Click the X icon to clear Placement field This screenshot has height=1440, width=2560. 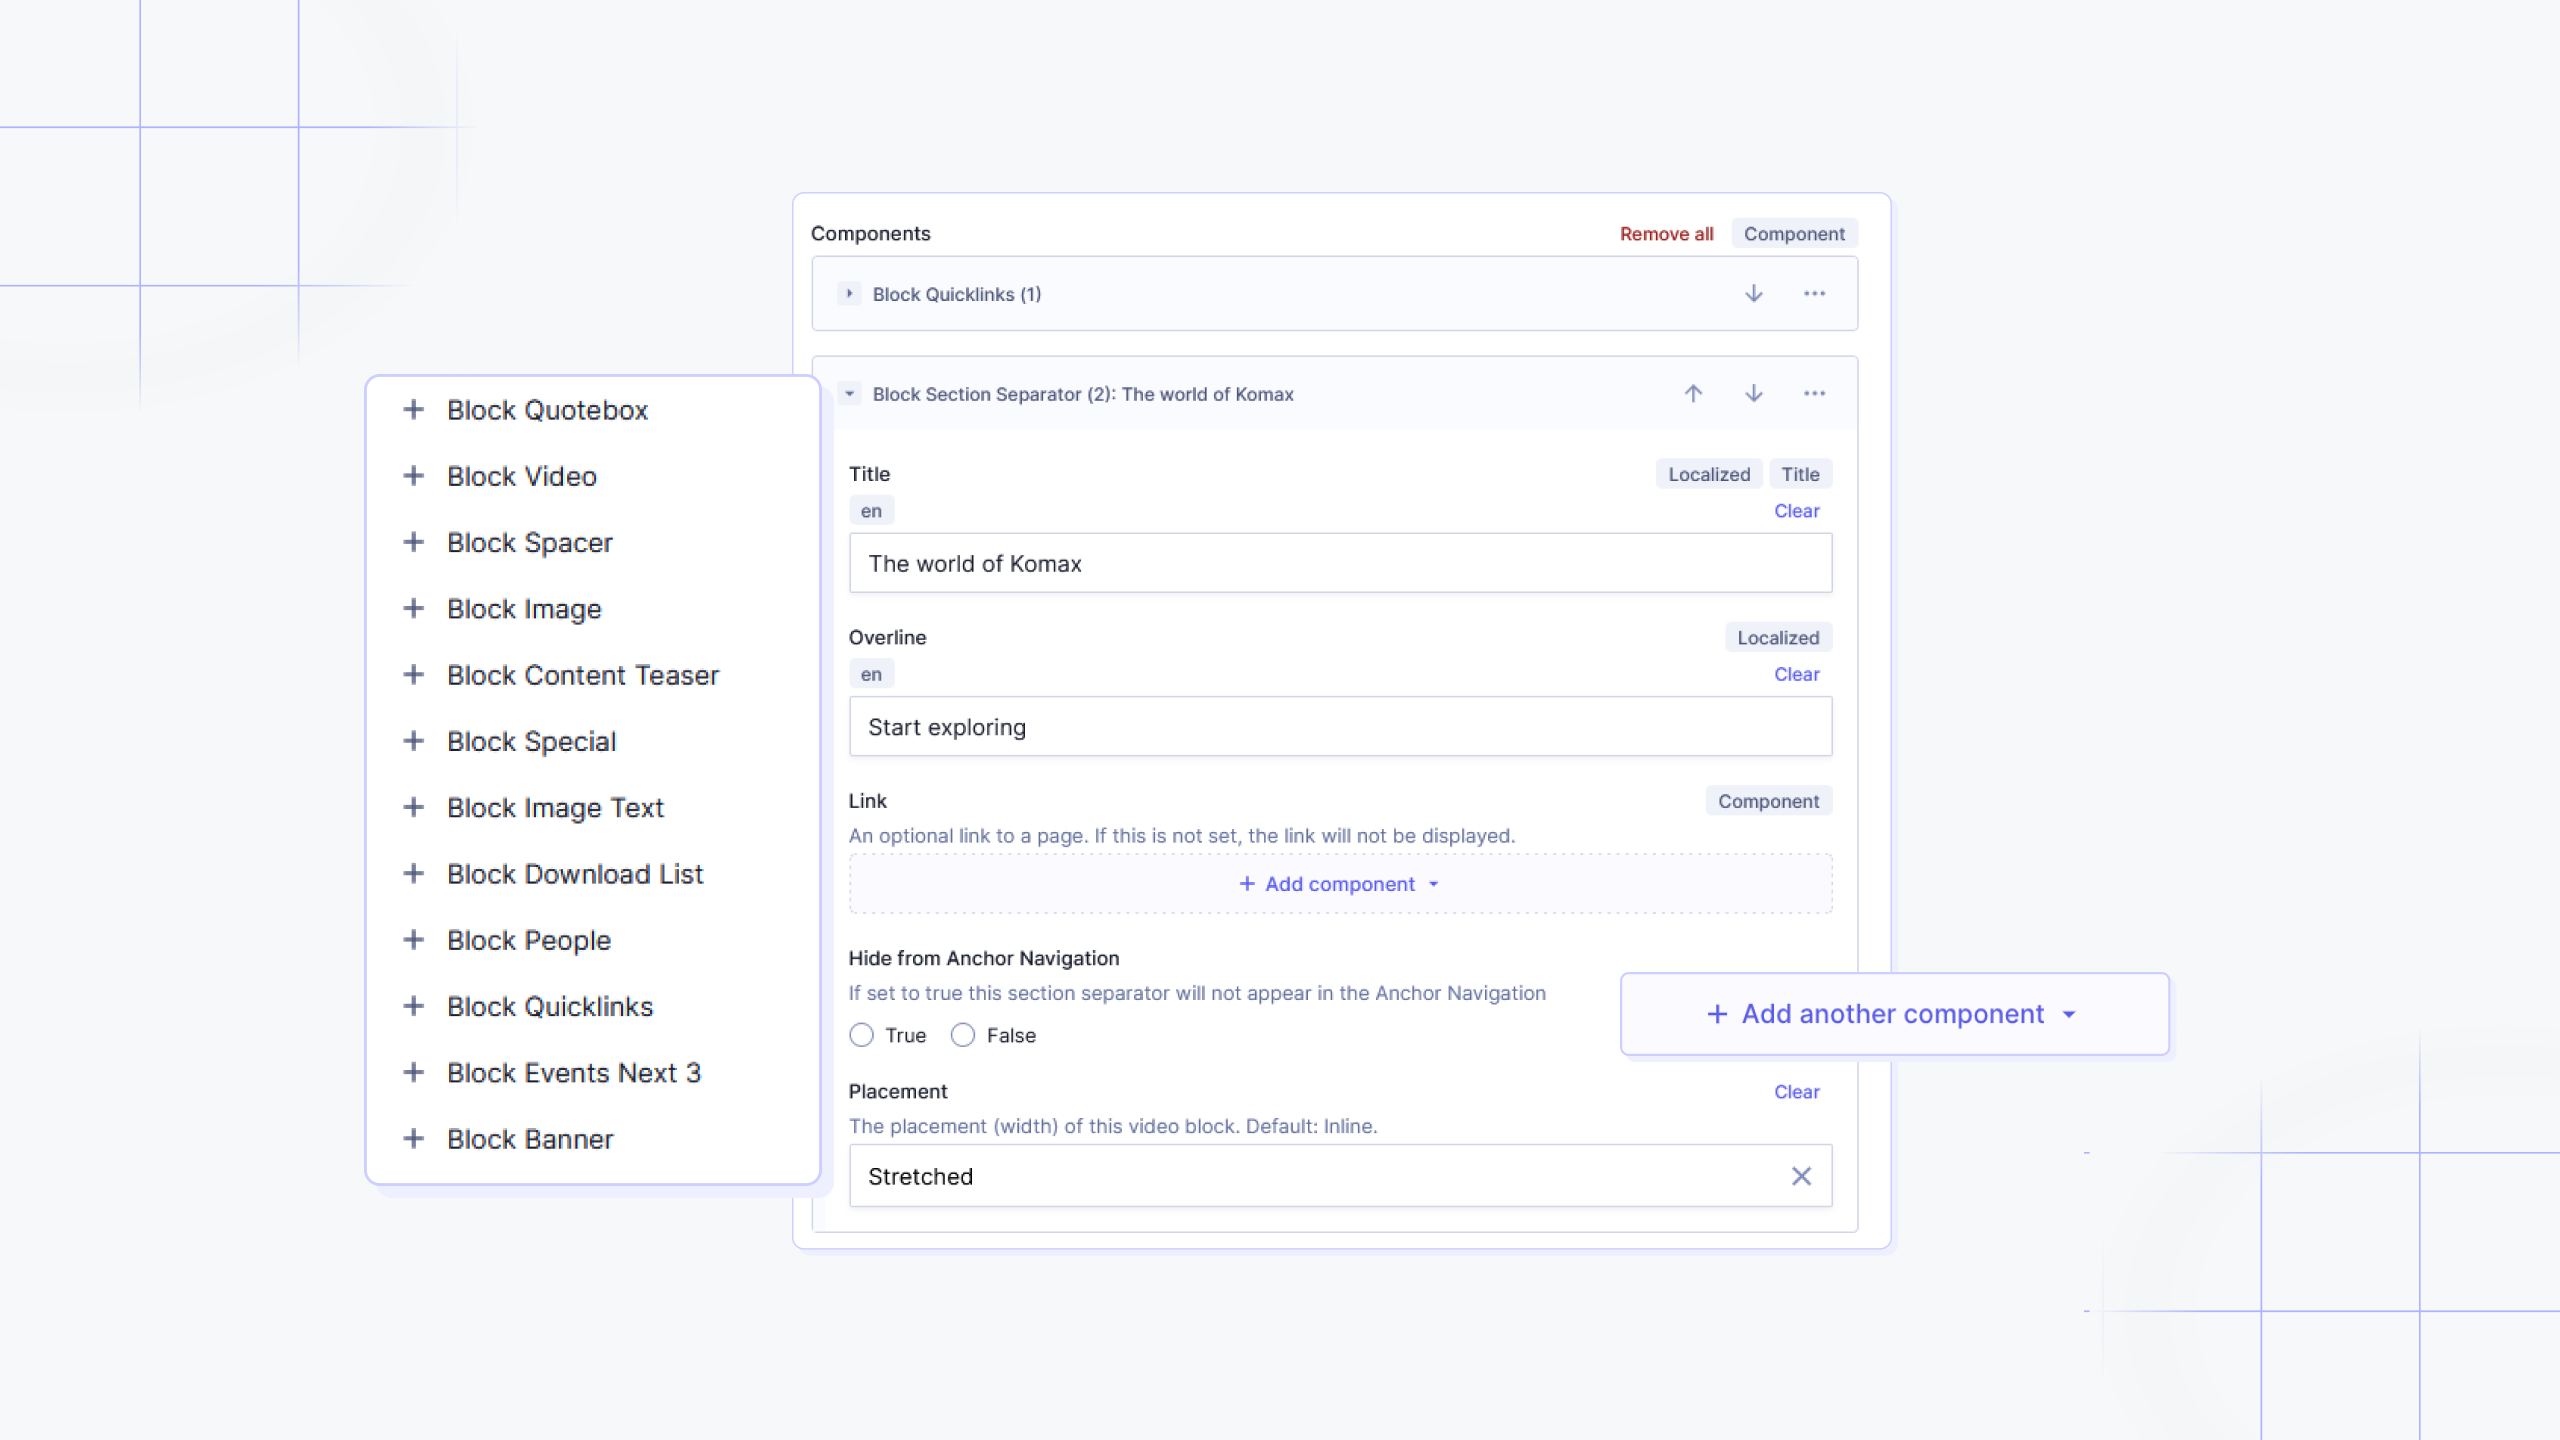(1800, 1176)
